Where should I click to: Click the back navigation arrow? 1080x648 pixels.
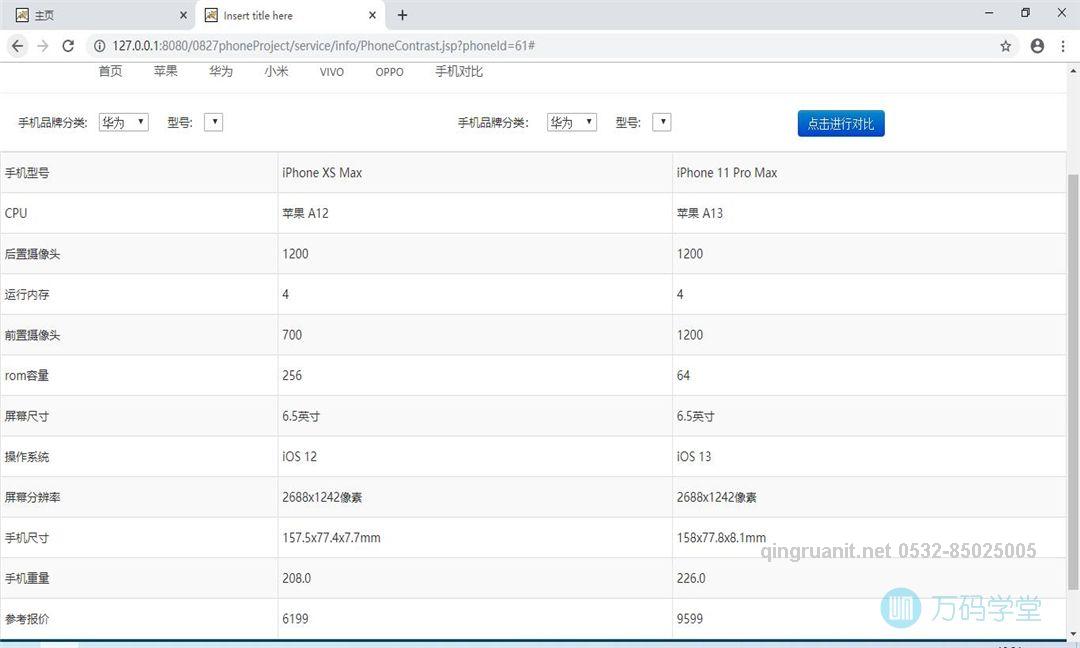pyautogui.click(x=17, y=46)
